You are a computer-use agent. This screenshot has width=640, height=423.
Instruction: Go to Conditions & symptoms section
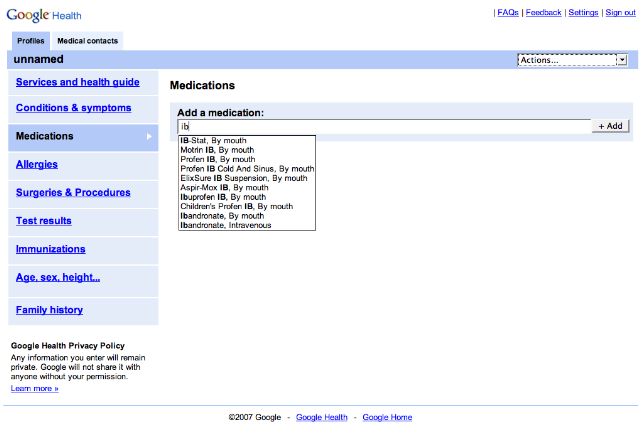point(73,108)
